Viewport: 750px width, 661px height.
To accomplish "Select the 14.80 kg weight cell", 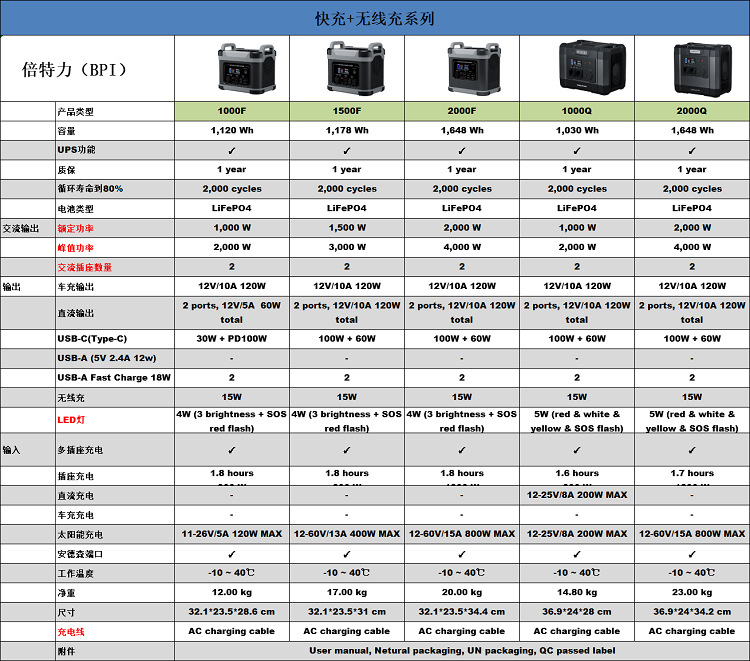I will 577,592.
